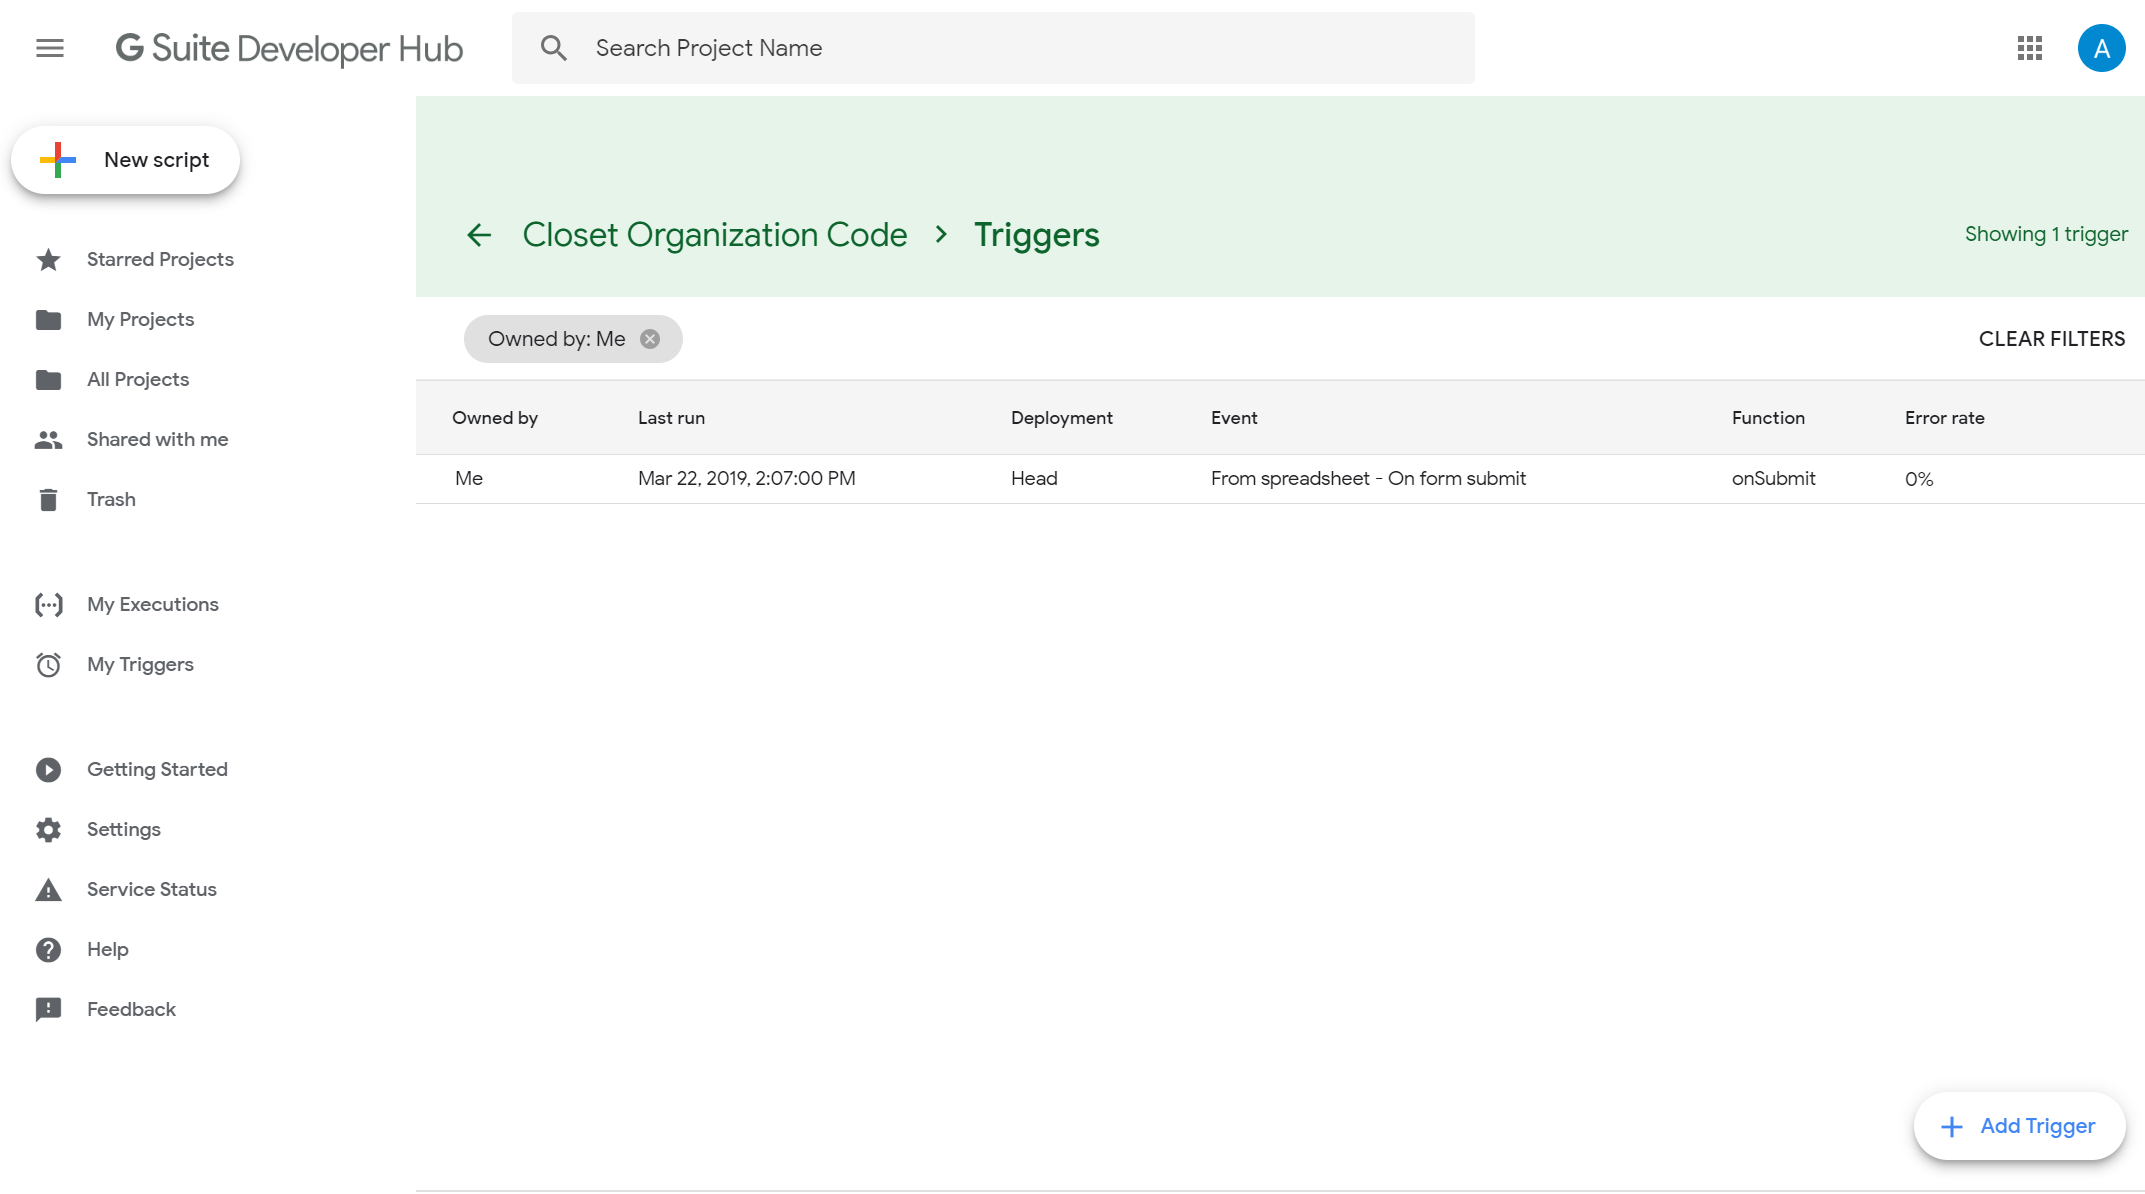
Task: Click the G Suite Developer Hub logo
Action: coord(290,48)
